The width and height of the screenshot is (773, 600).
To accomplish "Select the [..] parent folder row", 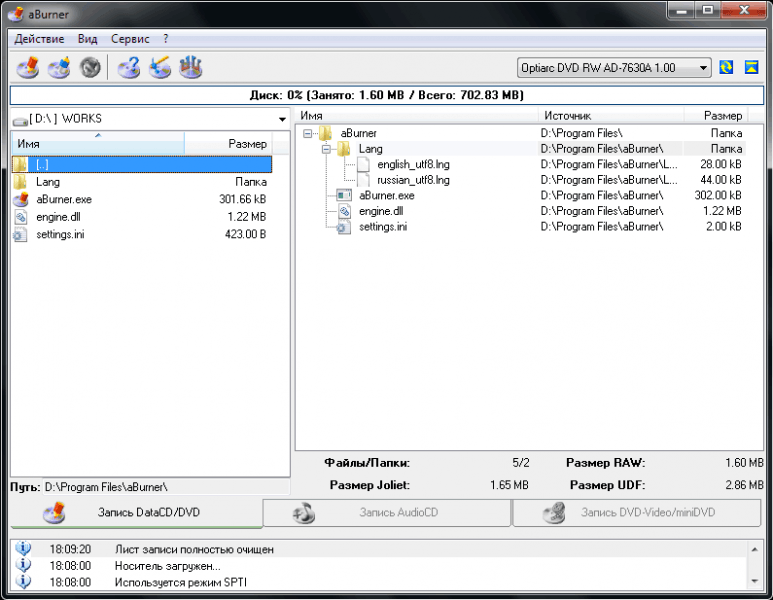I will (142, 165).
